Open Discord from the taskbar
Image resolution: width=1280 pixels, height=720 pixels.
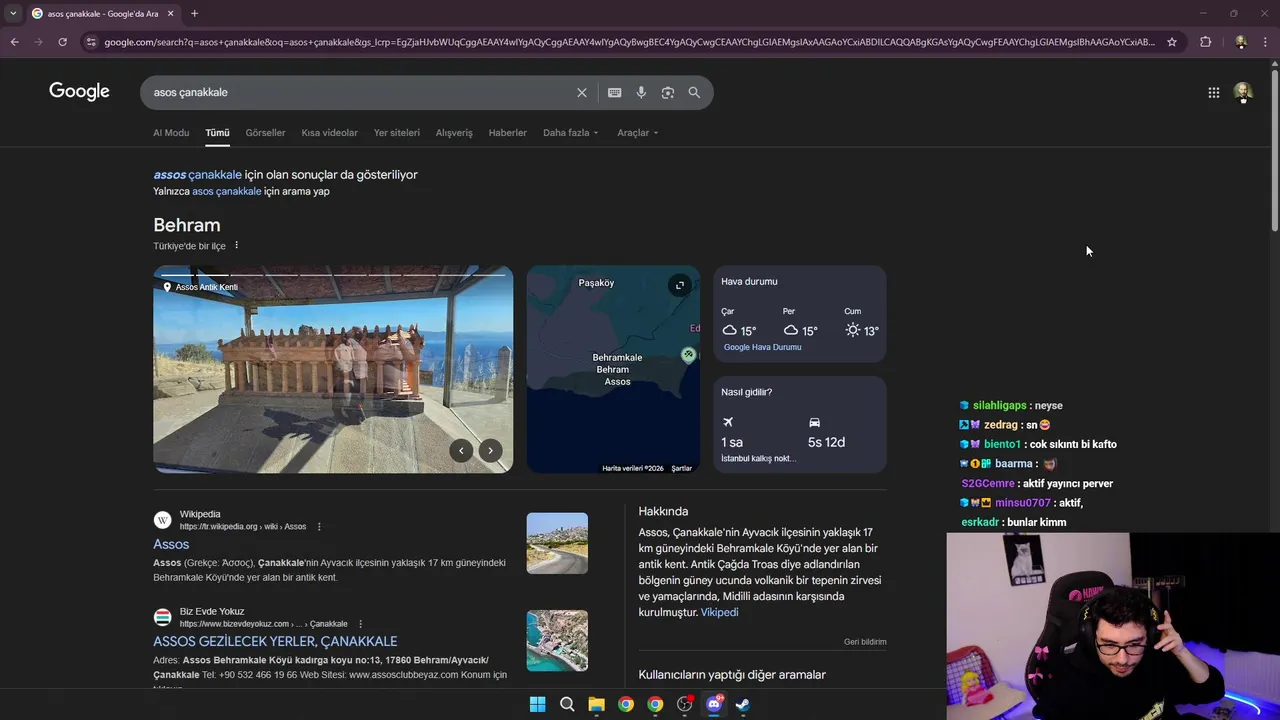click(x=714, y=704)
